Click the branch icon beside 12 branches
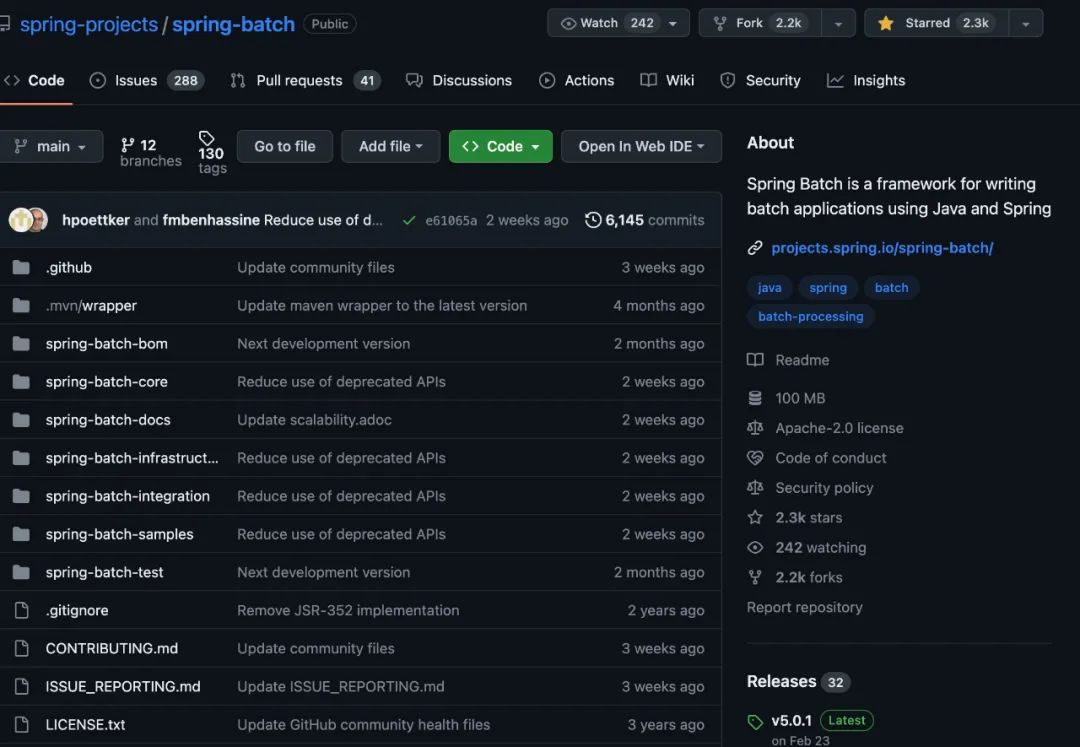Screen dimensions: 1080x747 (127, 145)
